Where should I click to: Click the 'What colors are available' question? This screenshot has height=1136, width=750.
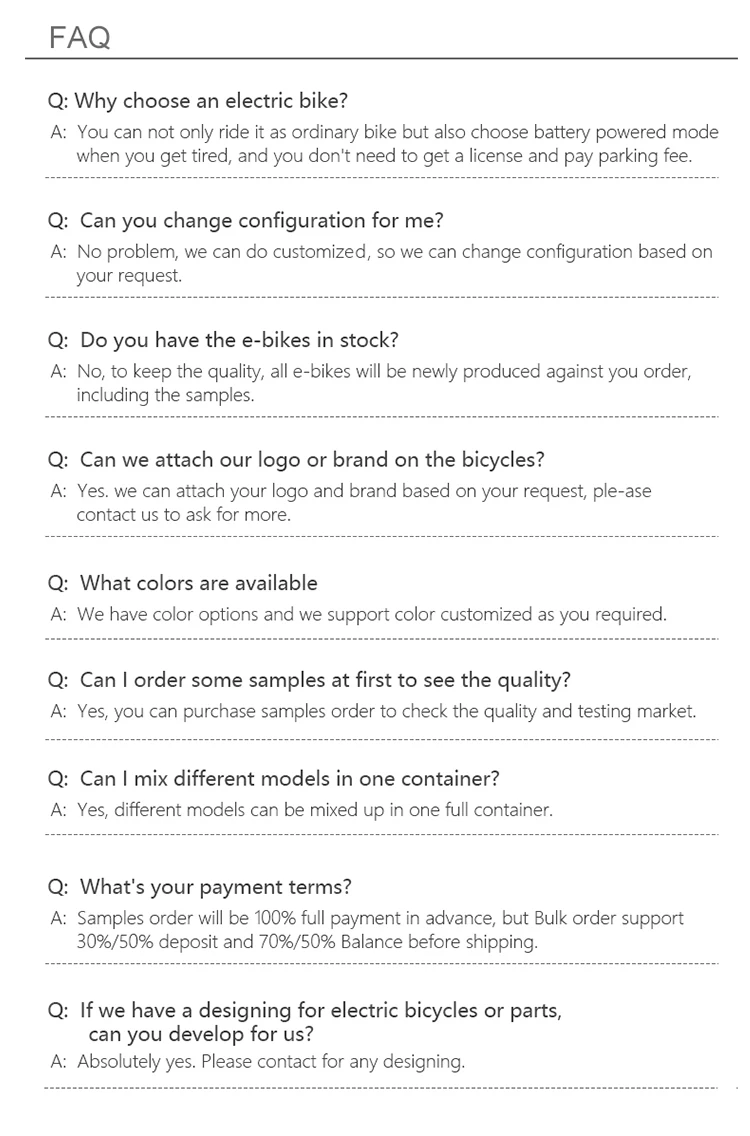184,583
